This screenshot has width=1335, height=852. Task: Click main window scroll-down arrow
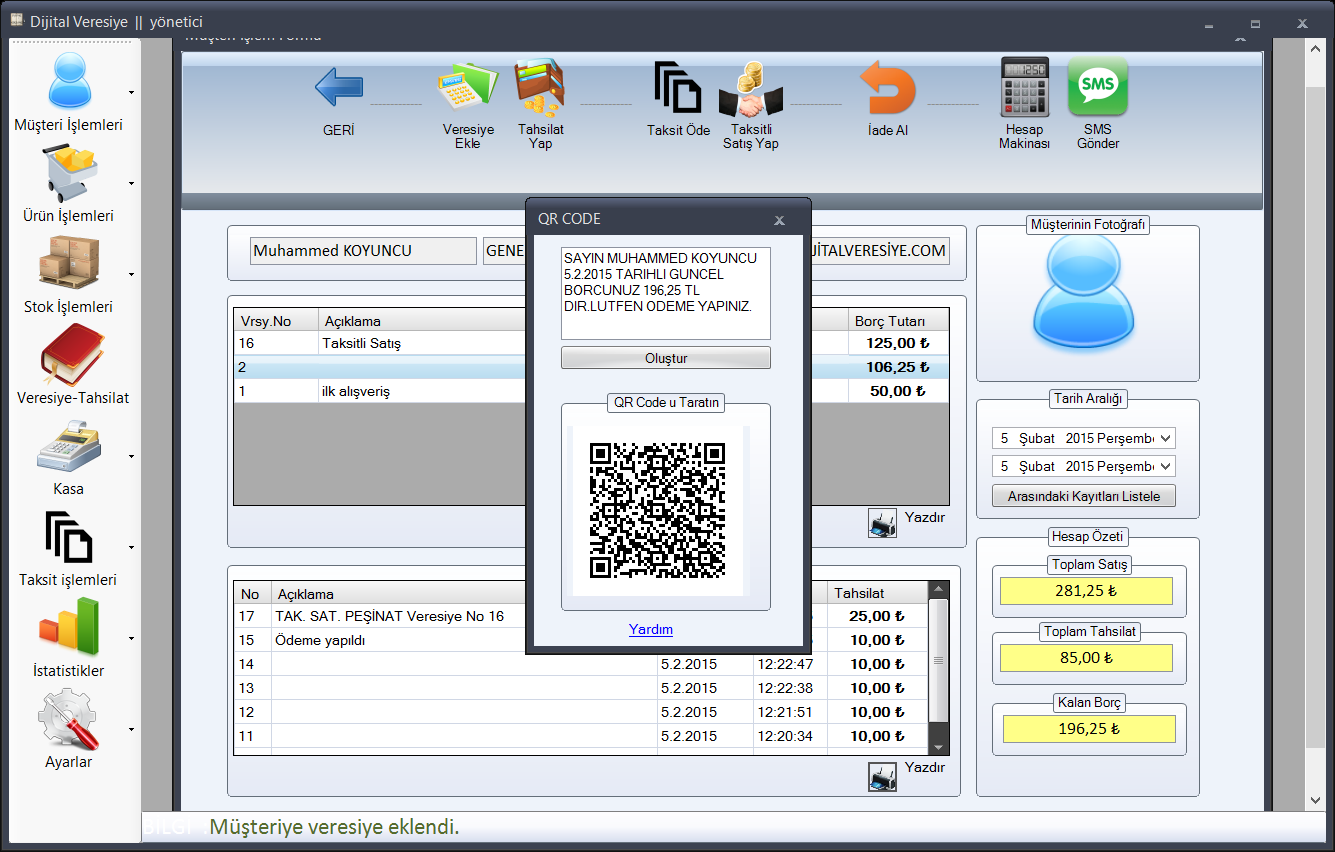coord(1316,800)
